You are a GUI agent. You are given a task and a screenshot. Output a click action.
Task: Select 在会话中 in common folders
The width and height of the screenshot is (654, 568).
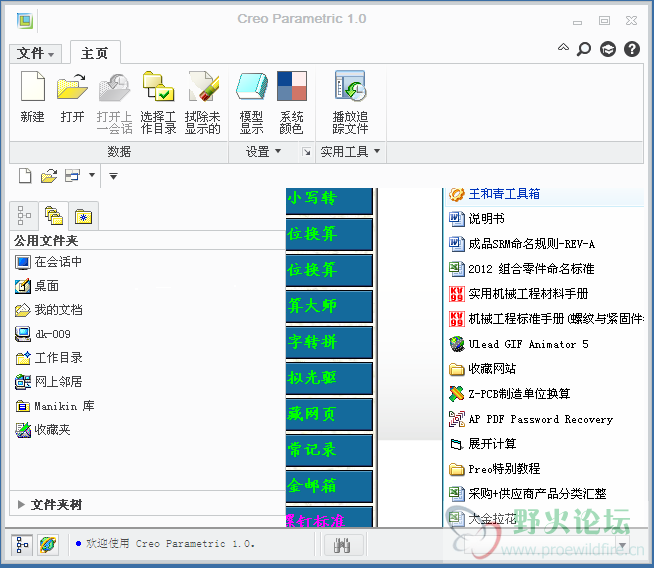pyautogui.click(x=48, y=262)
